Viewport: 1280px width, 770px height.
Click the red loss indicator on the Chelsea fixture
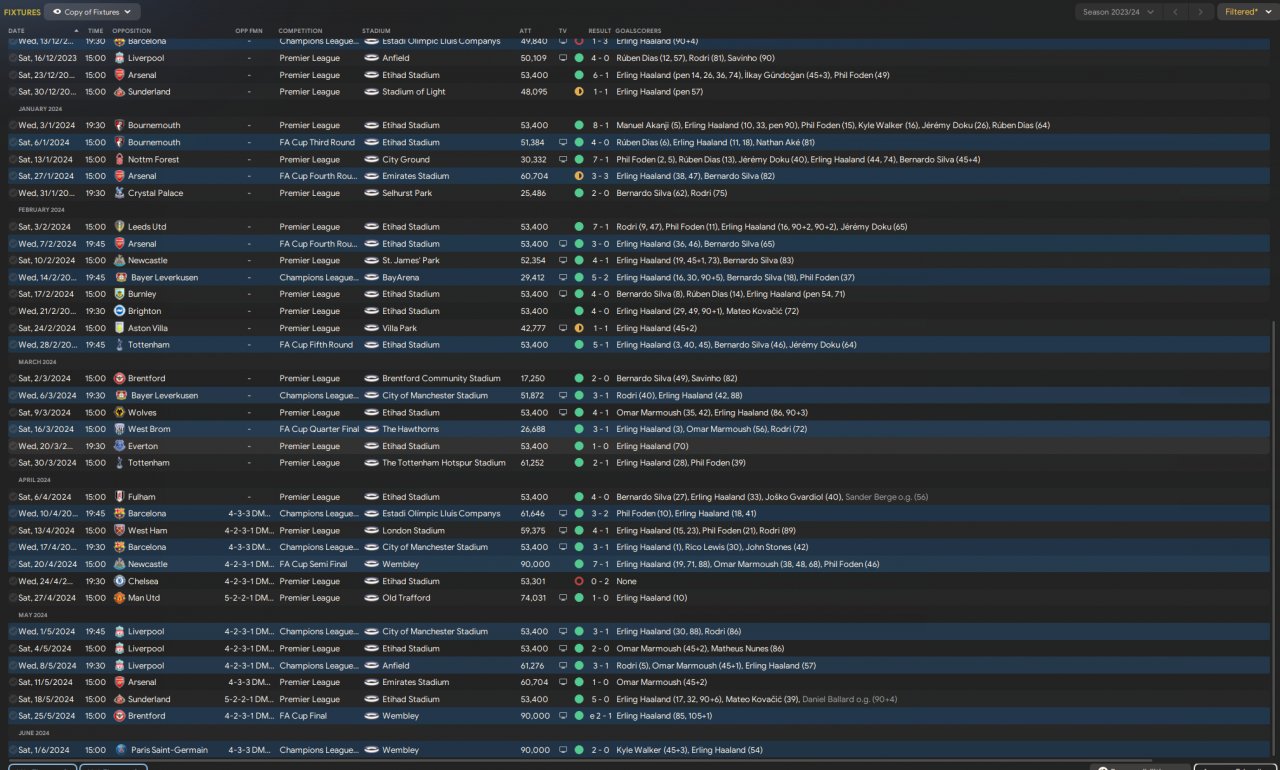[578, 581]
